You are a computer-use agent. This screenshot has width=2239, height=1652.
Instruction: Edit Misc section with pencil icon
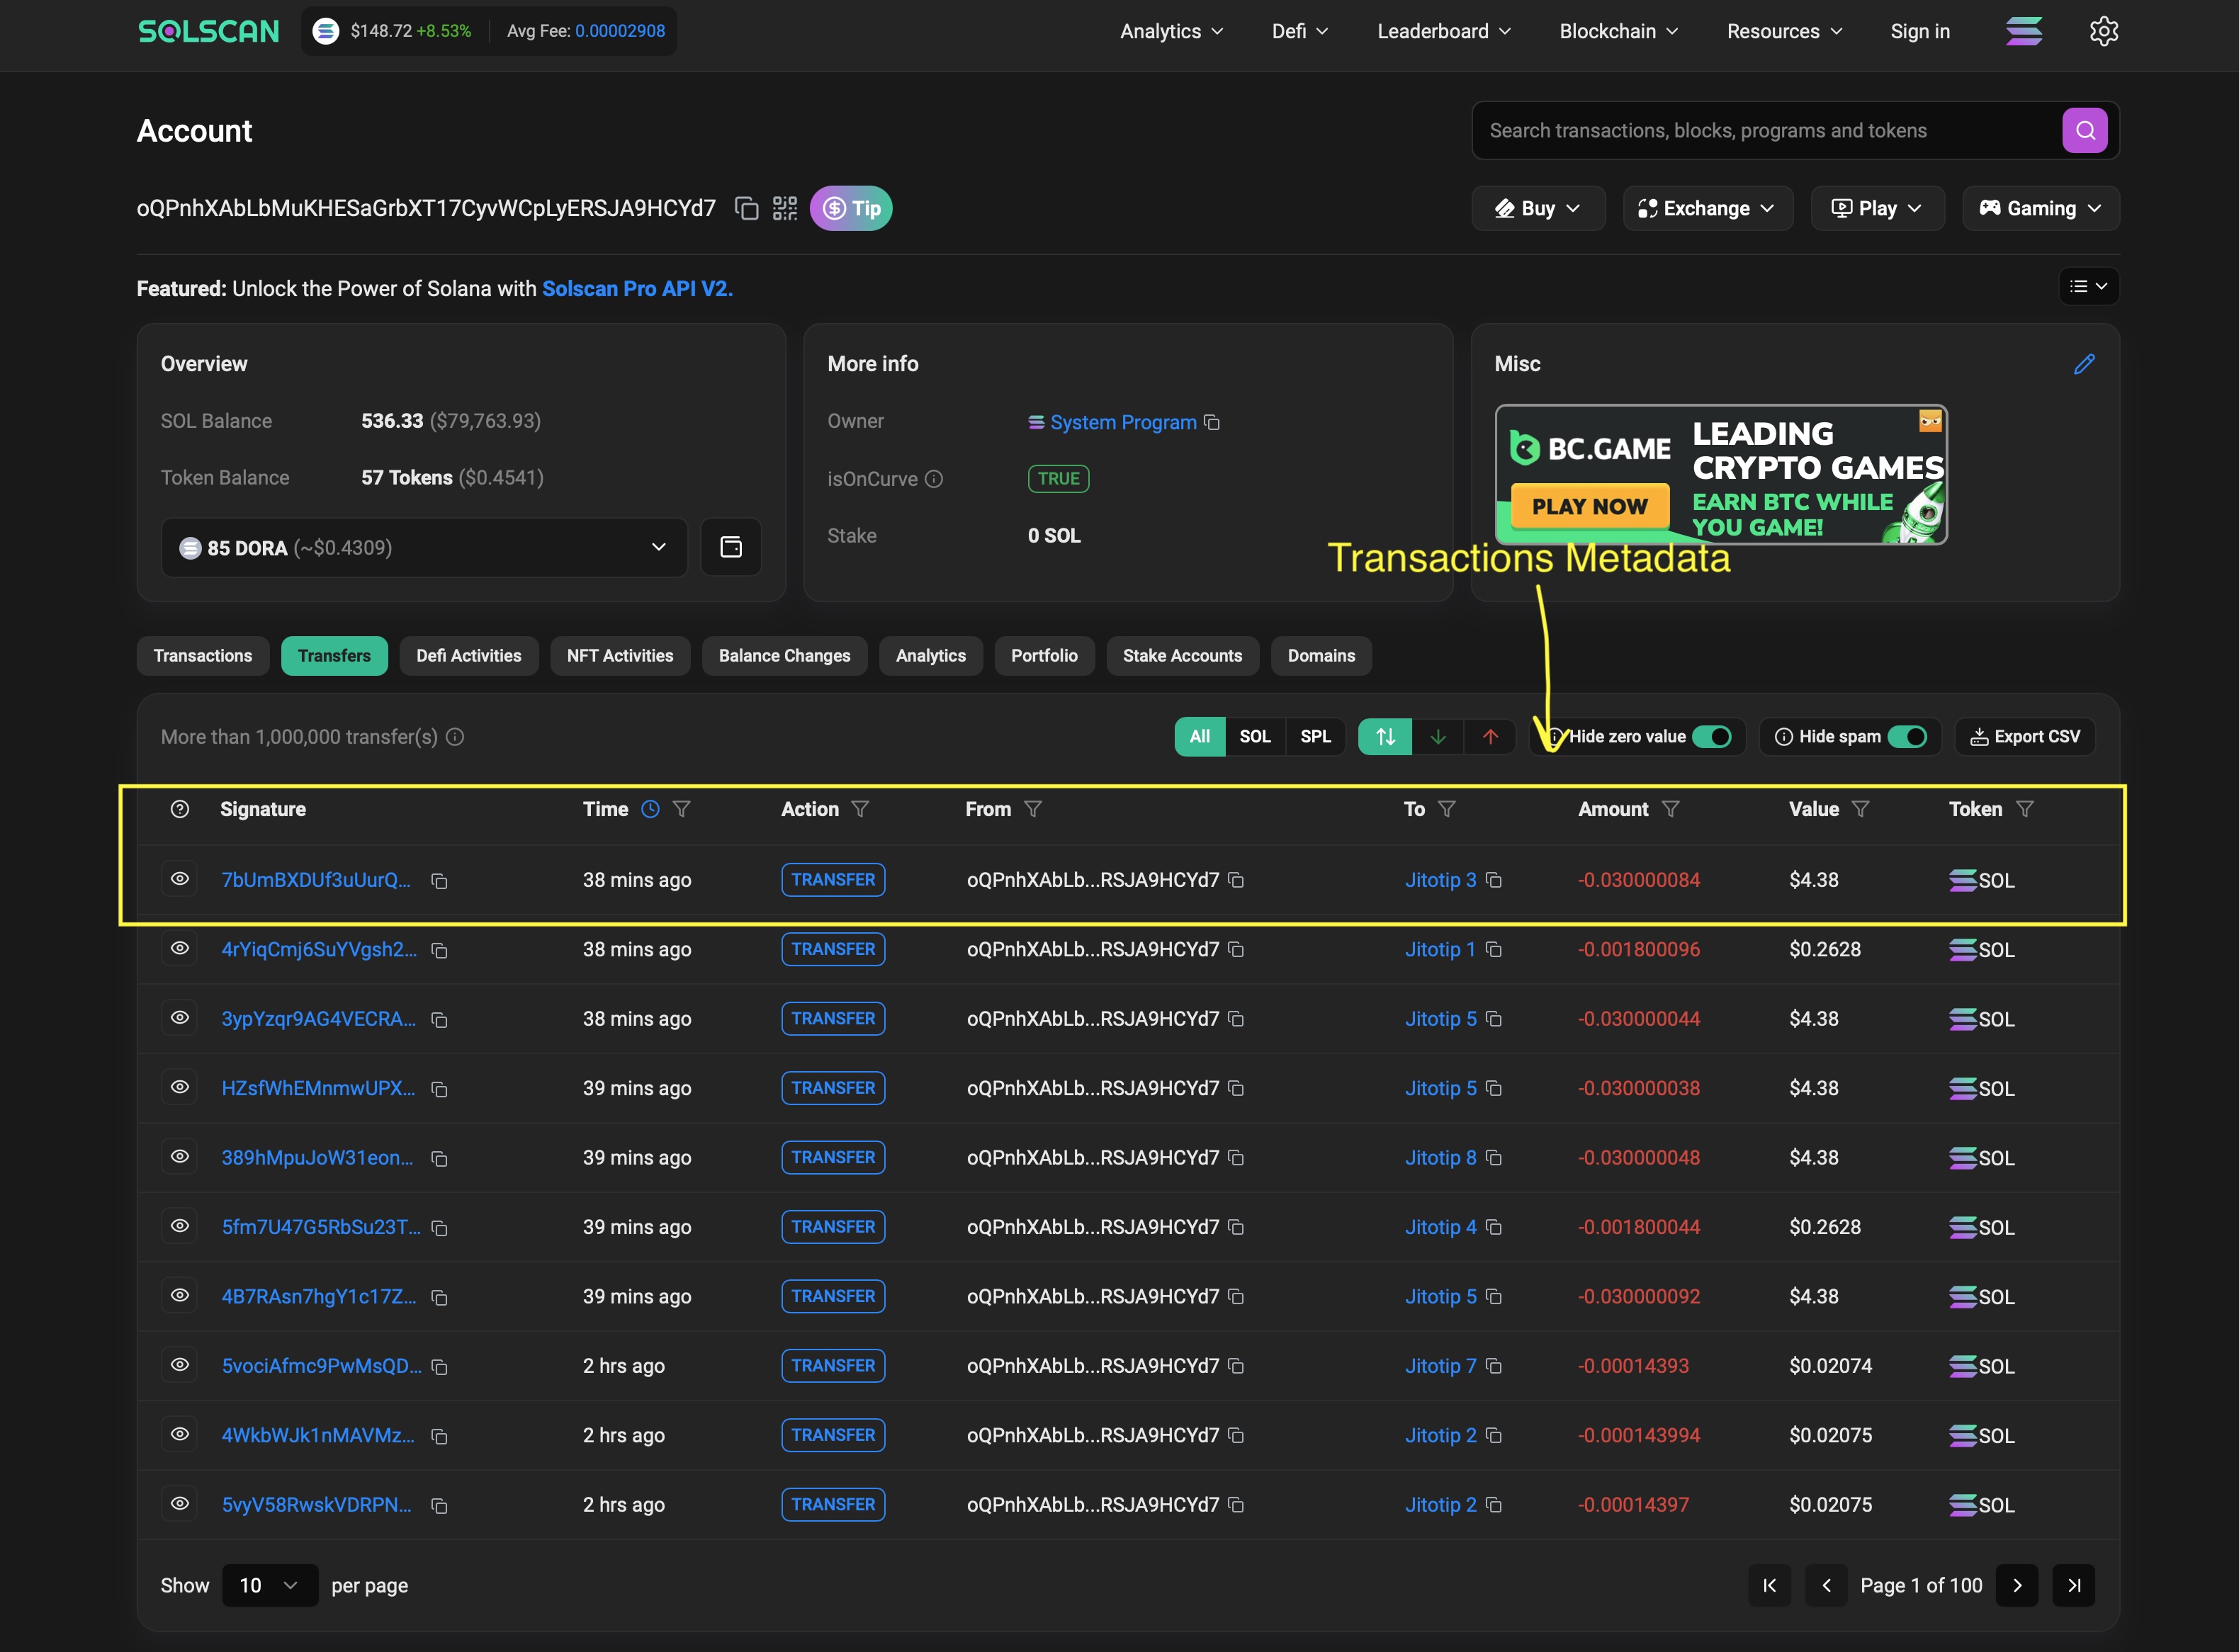click(x=2084, y=364)
